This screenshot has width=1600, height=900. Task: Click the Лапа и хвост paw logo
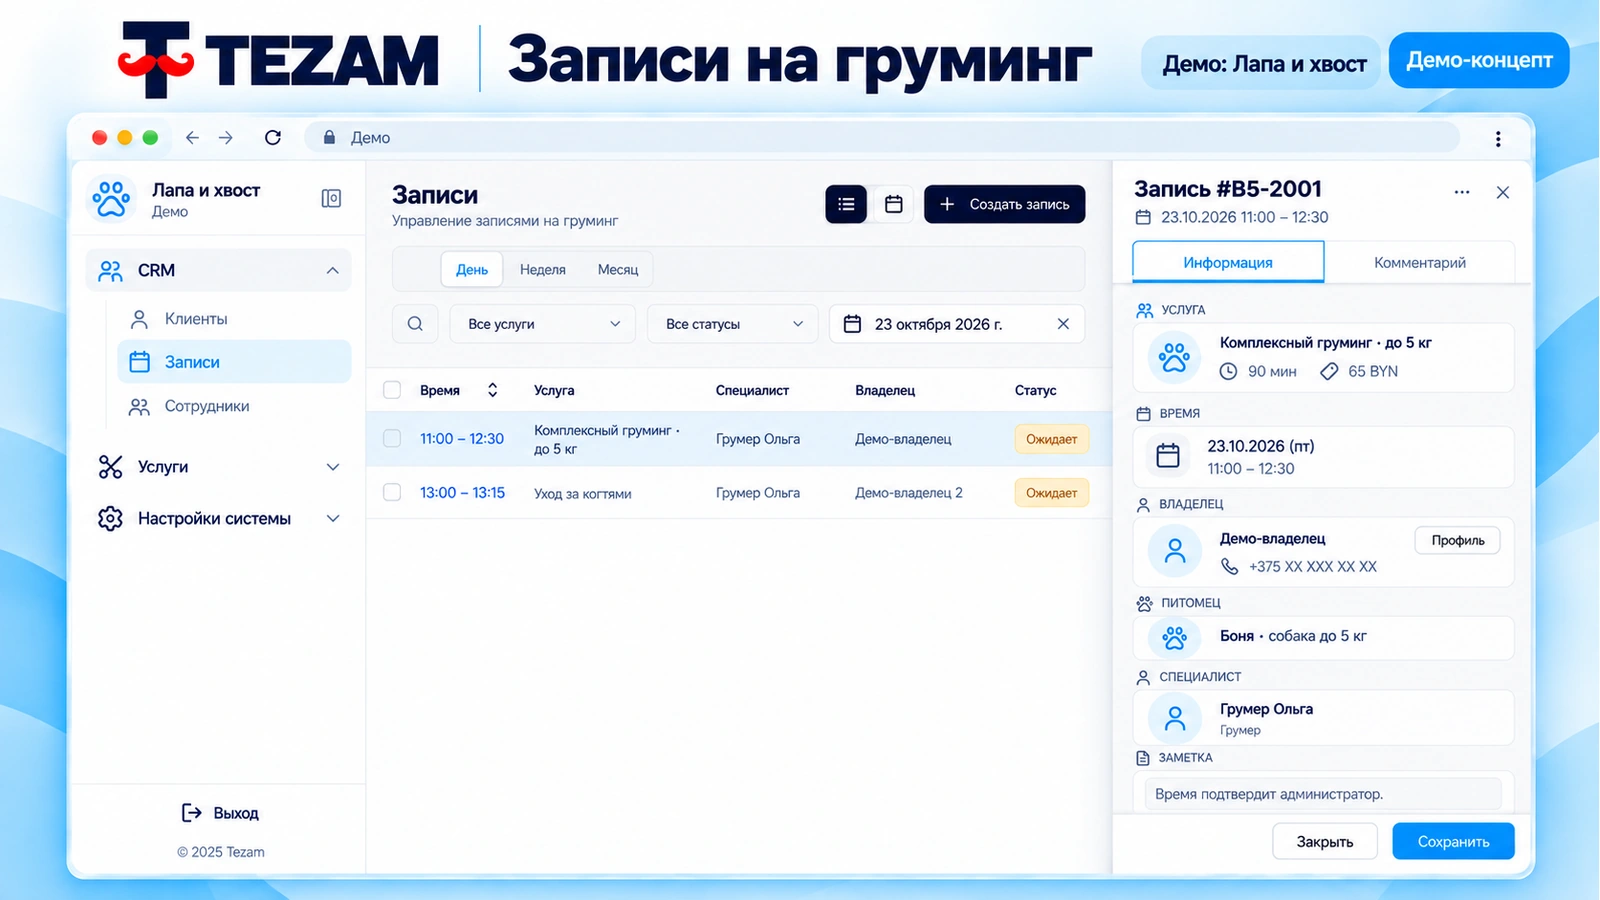point(111,198)
